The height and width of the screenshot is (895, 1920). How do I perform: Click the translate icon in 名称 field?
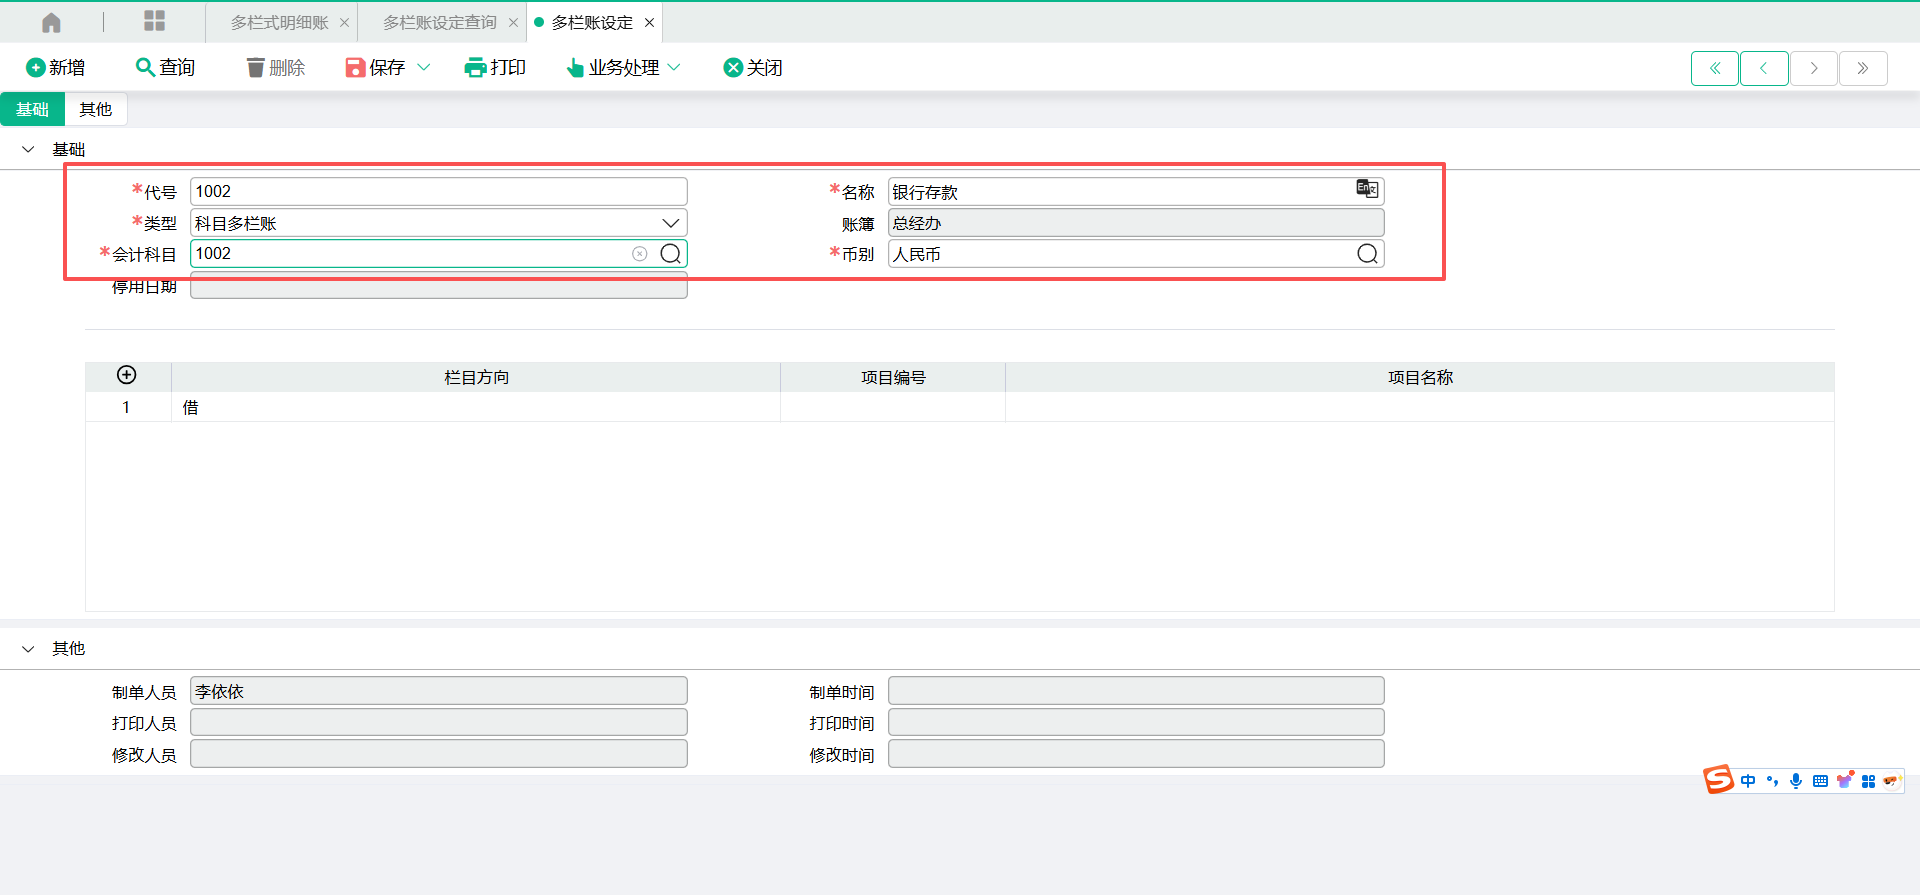tap(1366, 189)
